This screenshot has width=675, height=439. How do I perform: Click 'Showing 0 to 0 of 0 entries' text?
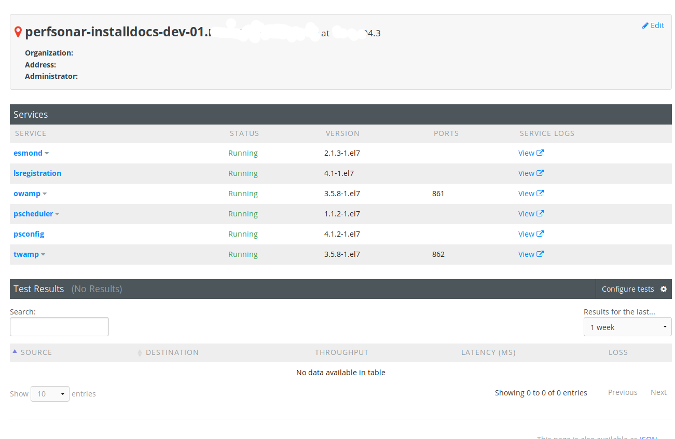coord(541,393)
